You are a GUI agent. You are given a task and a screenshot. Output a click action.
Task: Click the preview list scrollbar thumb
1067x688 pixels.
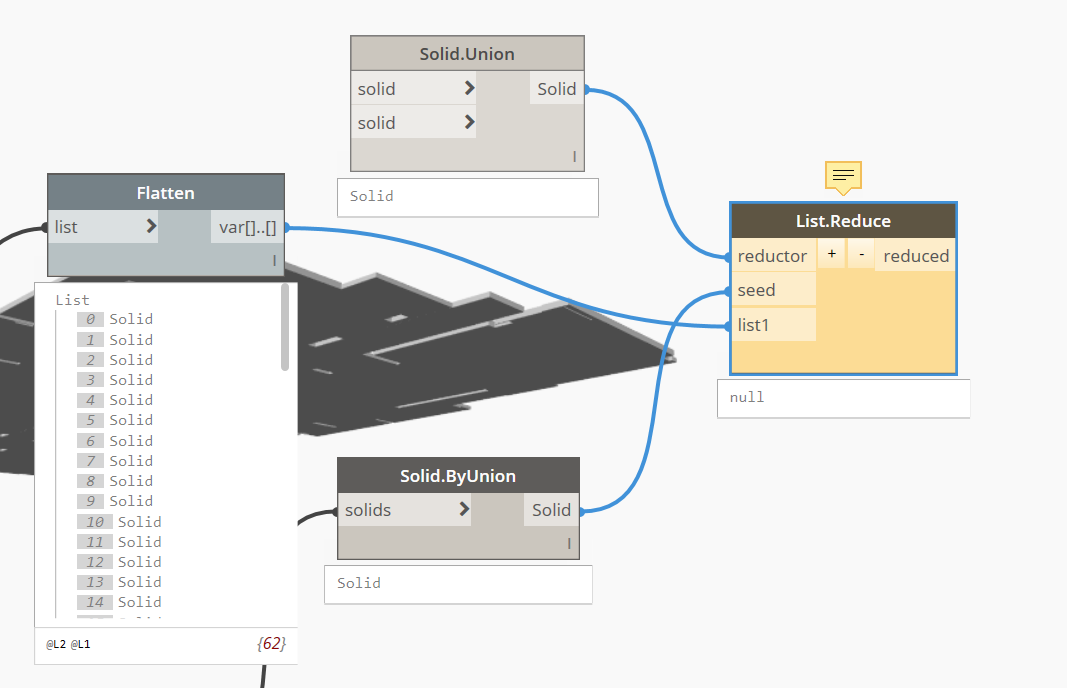coord(284,327)
